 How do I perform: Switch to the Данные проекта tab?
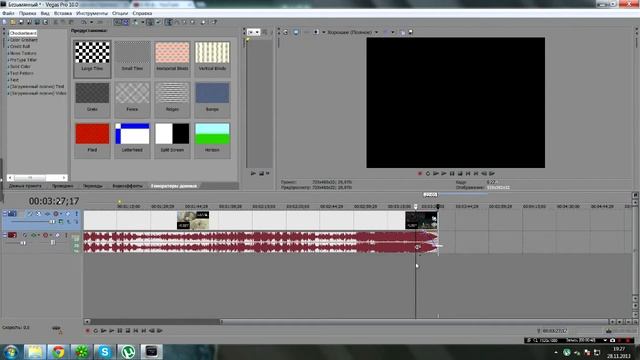pos(25,186)
